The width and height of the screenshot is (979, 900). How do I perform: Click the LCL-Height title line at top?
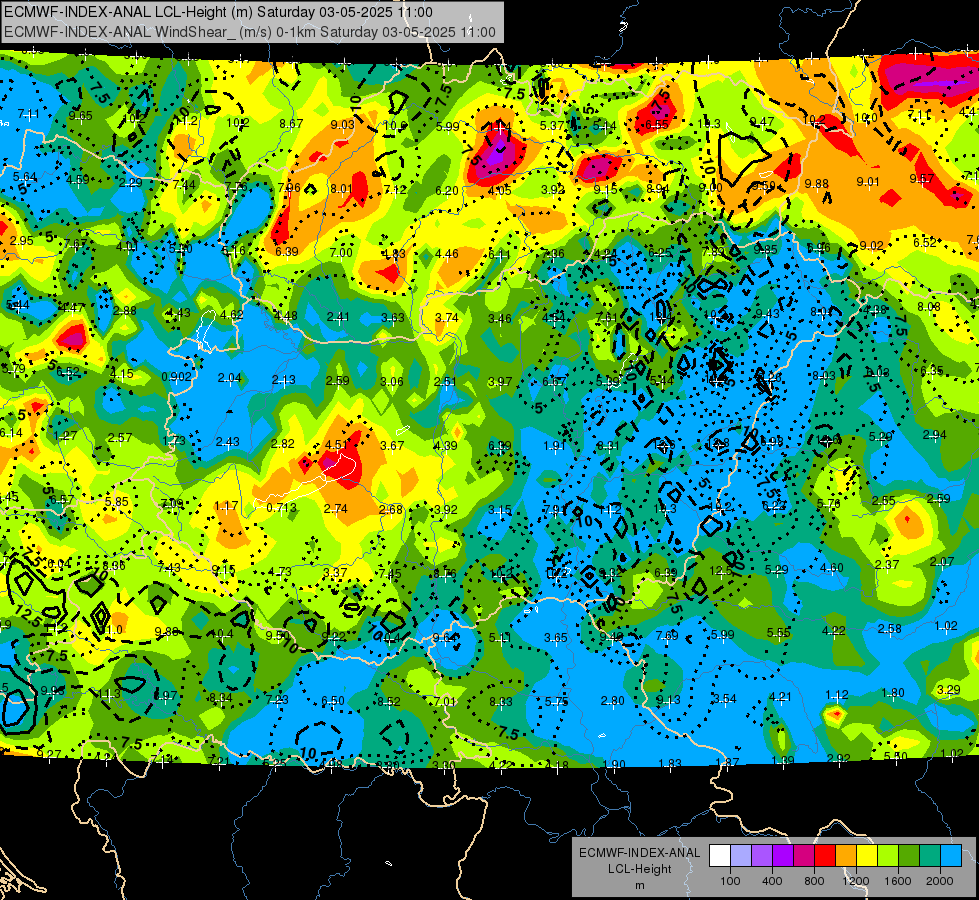(218, 12)
